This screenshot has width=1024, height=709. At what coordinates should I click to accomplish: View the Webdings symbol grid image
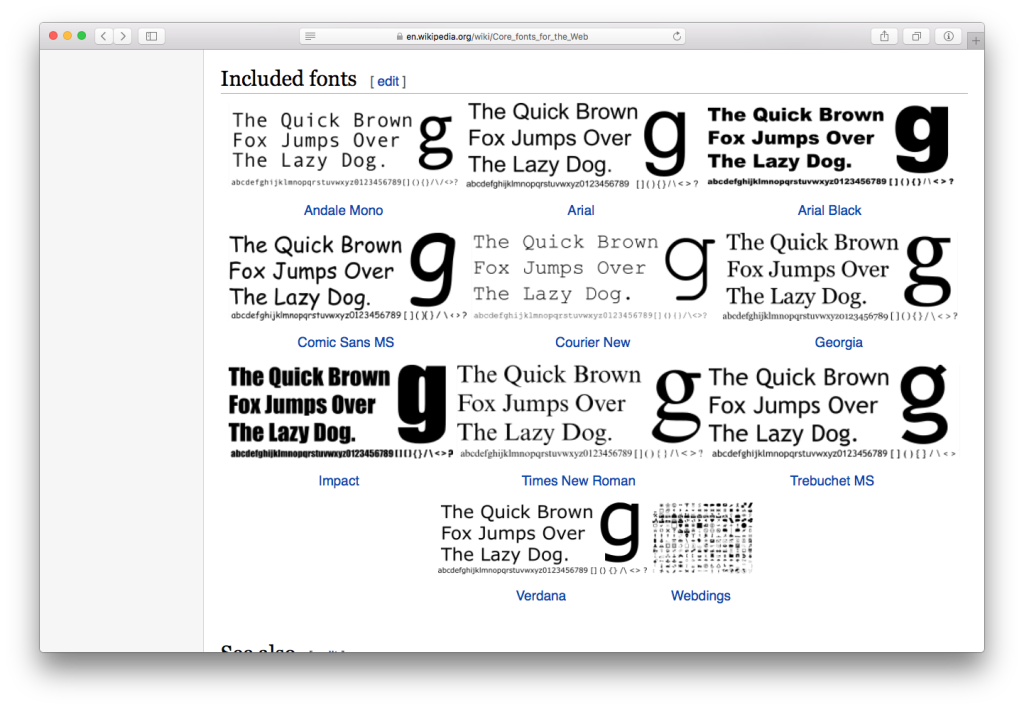[702, 538]
